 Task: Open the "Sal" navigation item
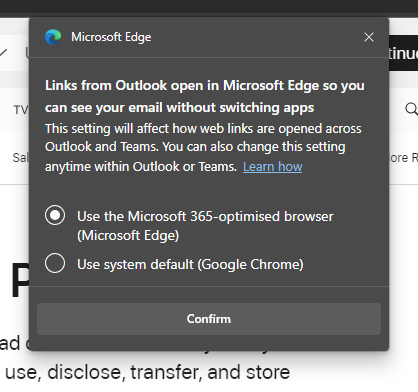click(21, 157)
